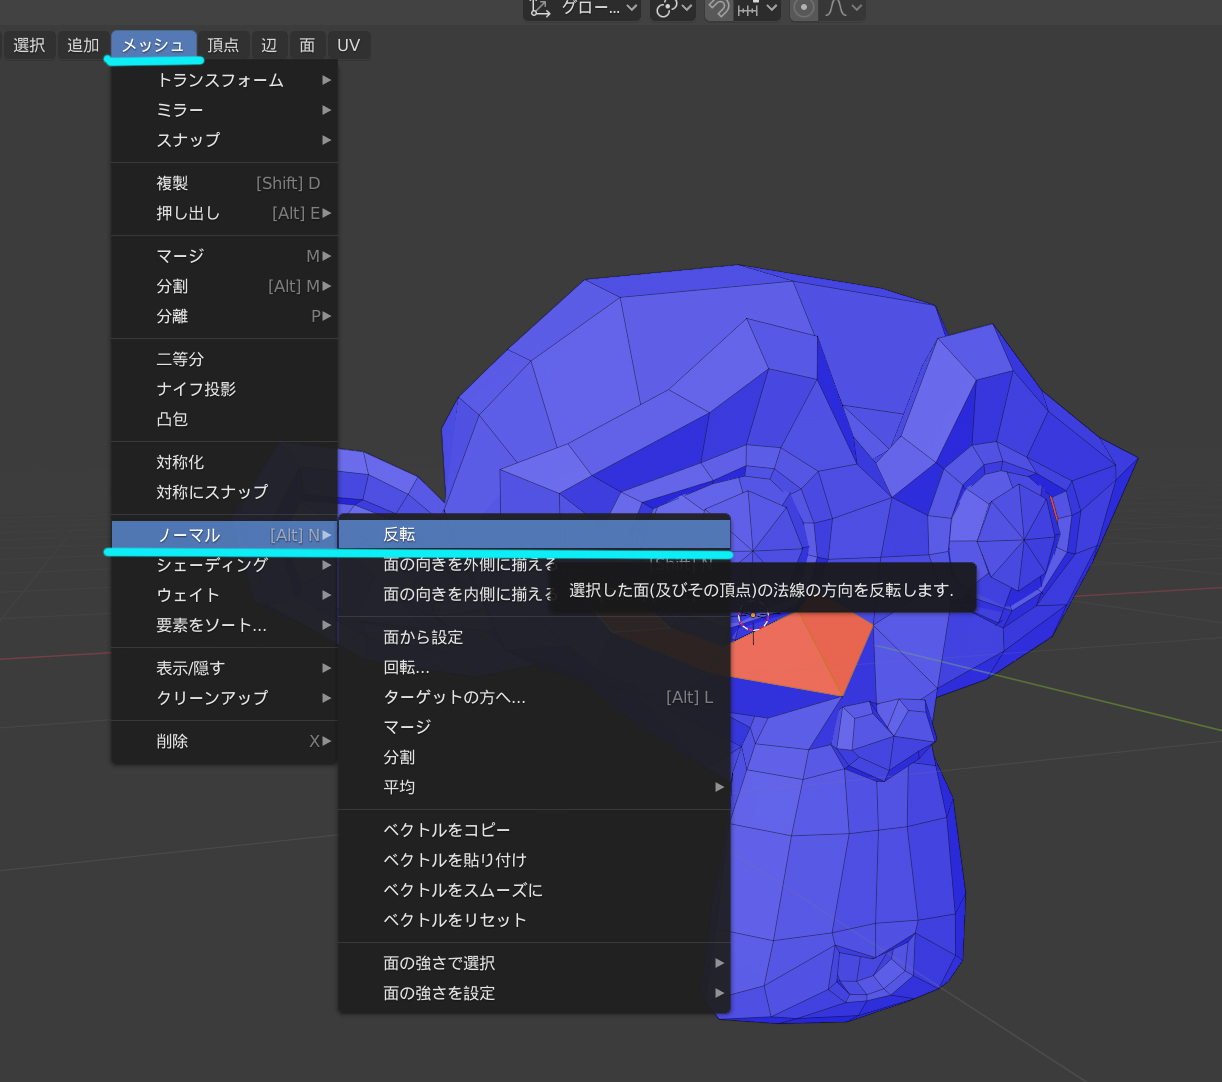Expand マージ (M) in the mesh menu
The width and height of the screenshot is (1222, 1082).
point(224,256)
